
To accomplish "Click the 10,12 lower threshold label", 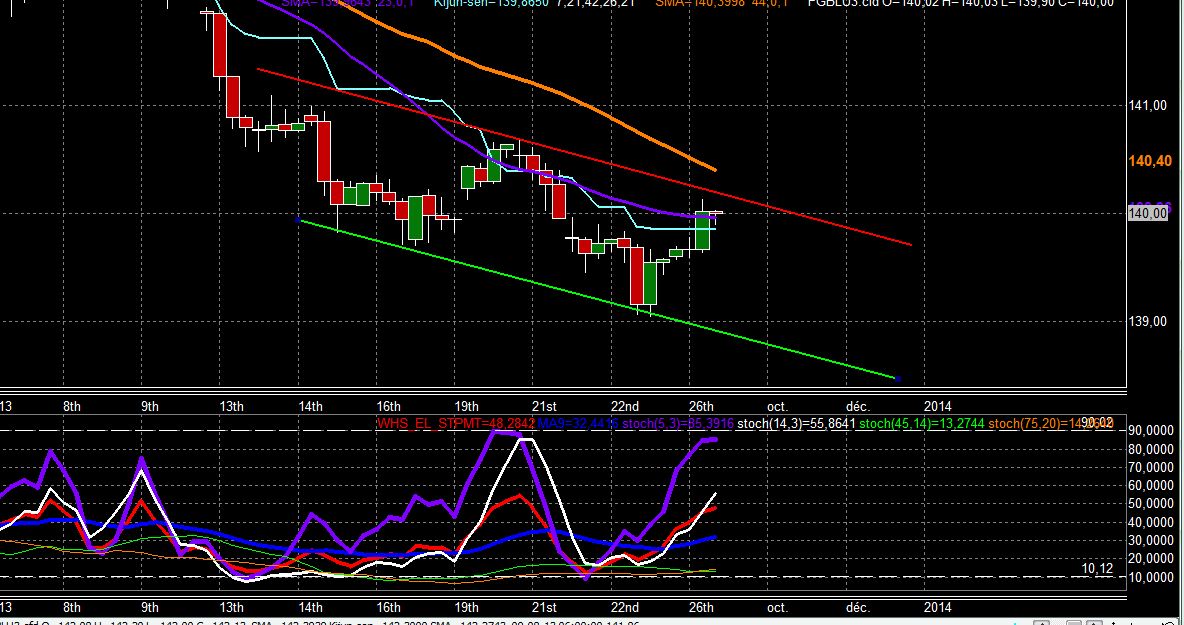I will [x=1097, y=568].
